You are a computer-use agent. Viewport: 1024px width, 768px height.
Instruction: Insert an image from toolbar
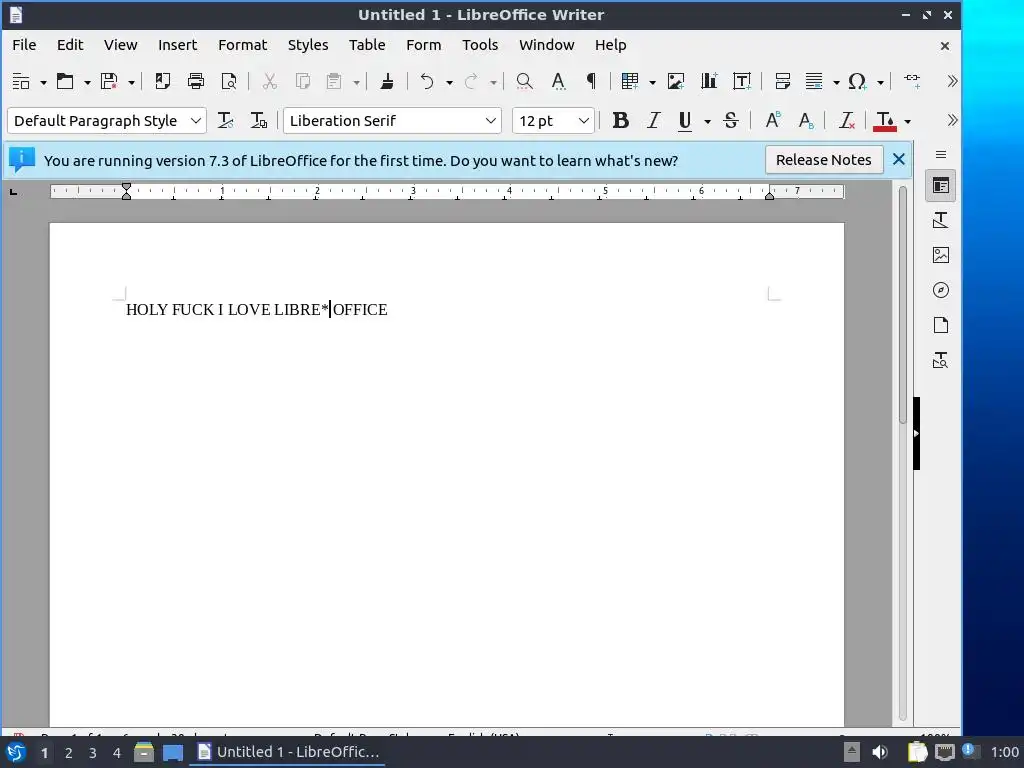pos(676,81)
